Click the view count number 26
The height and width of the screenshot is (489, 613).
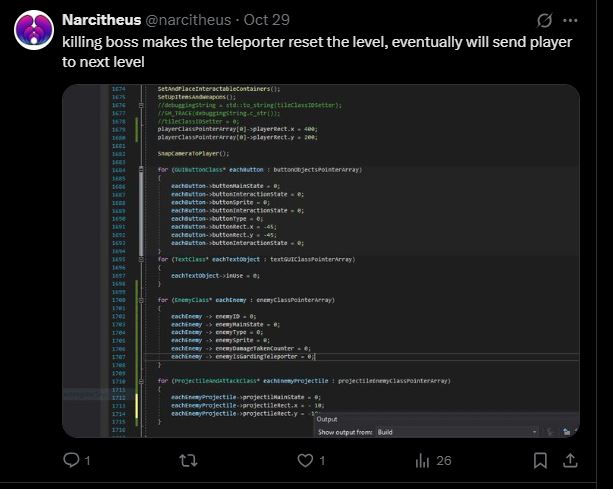(x=444, y=461)
